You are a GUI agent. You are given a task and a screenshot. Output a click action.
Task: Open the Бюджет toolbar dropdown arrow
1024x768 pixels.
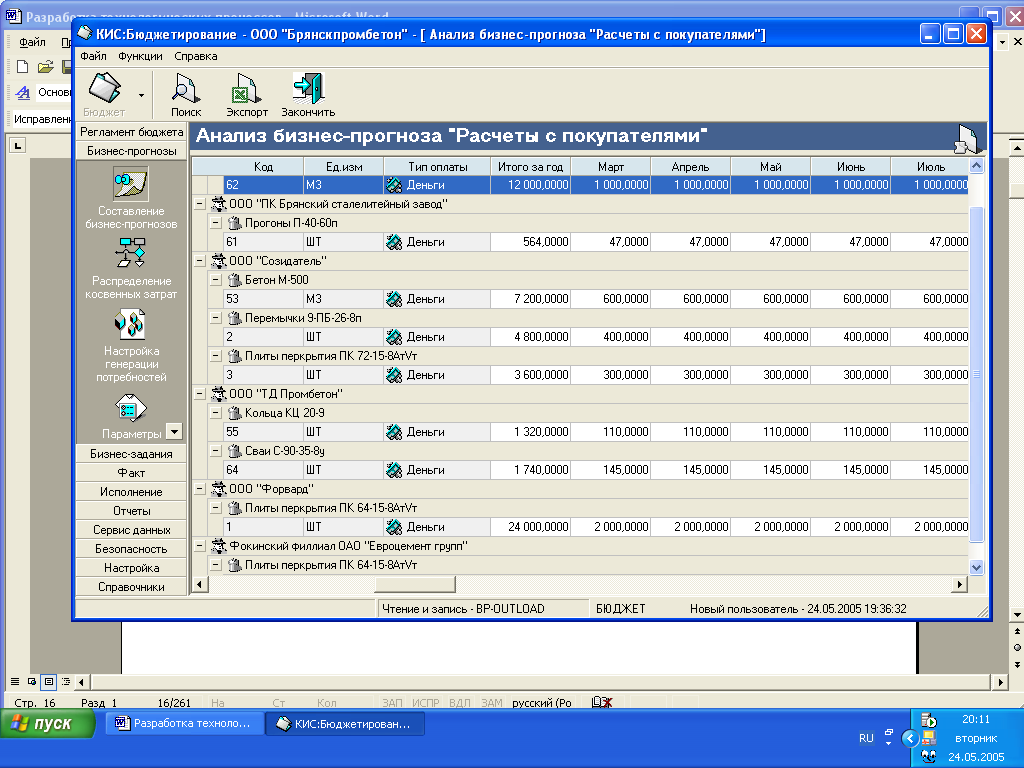tap(141, 95)
